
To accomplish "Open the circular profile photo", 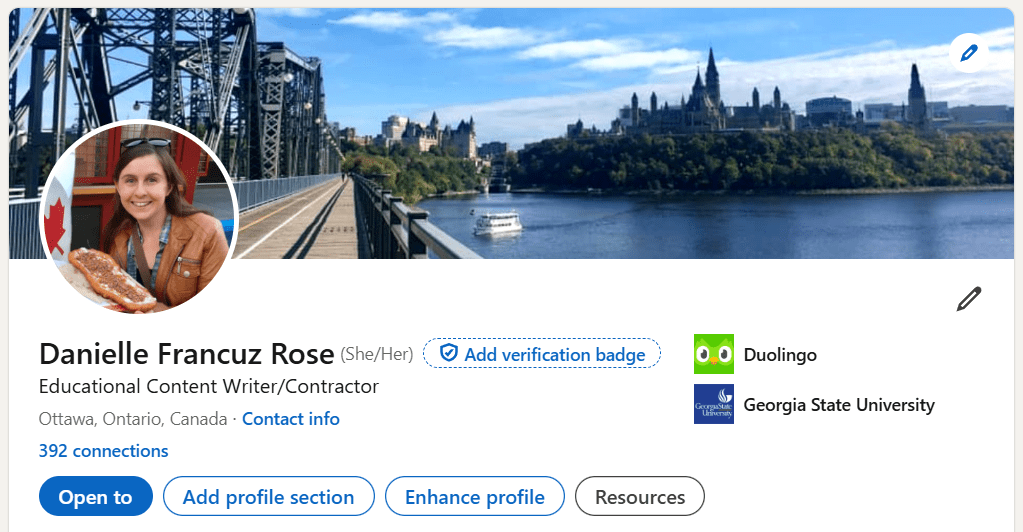I will click(x=139, y=217).
